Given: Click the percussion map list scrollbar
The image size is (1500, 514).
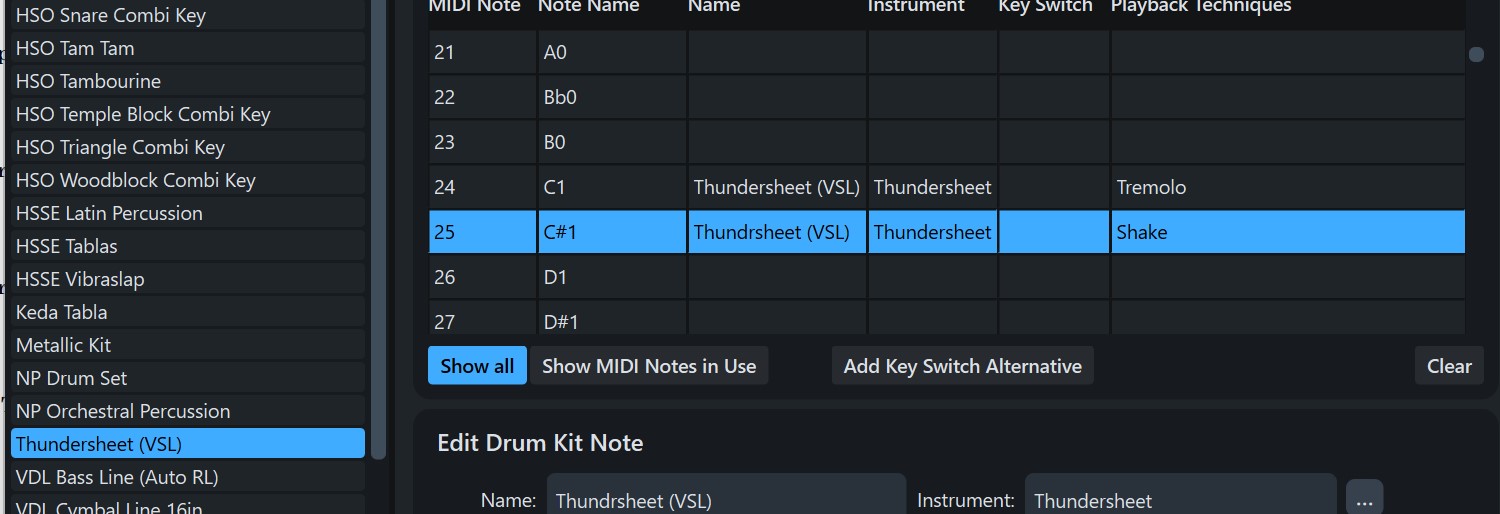Looking at the screenshot, I should [378, 230].
